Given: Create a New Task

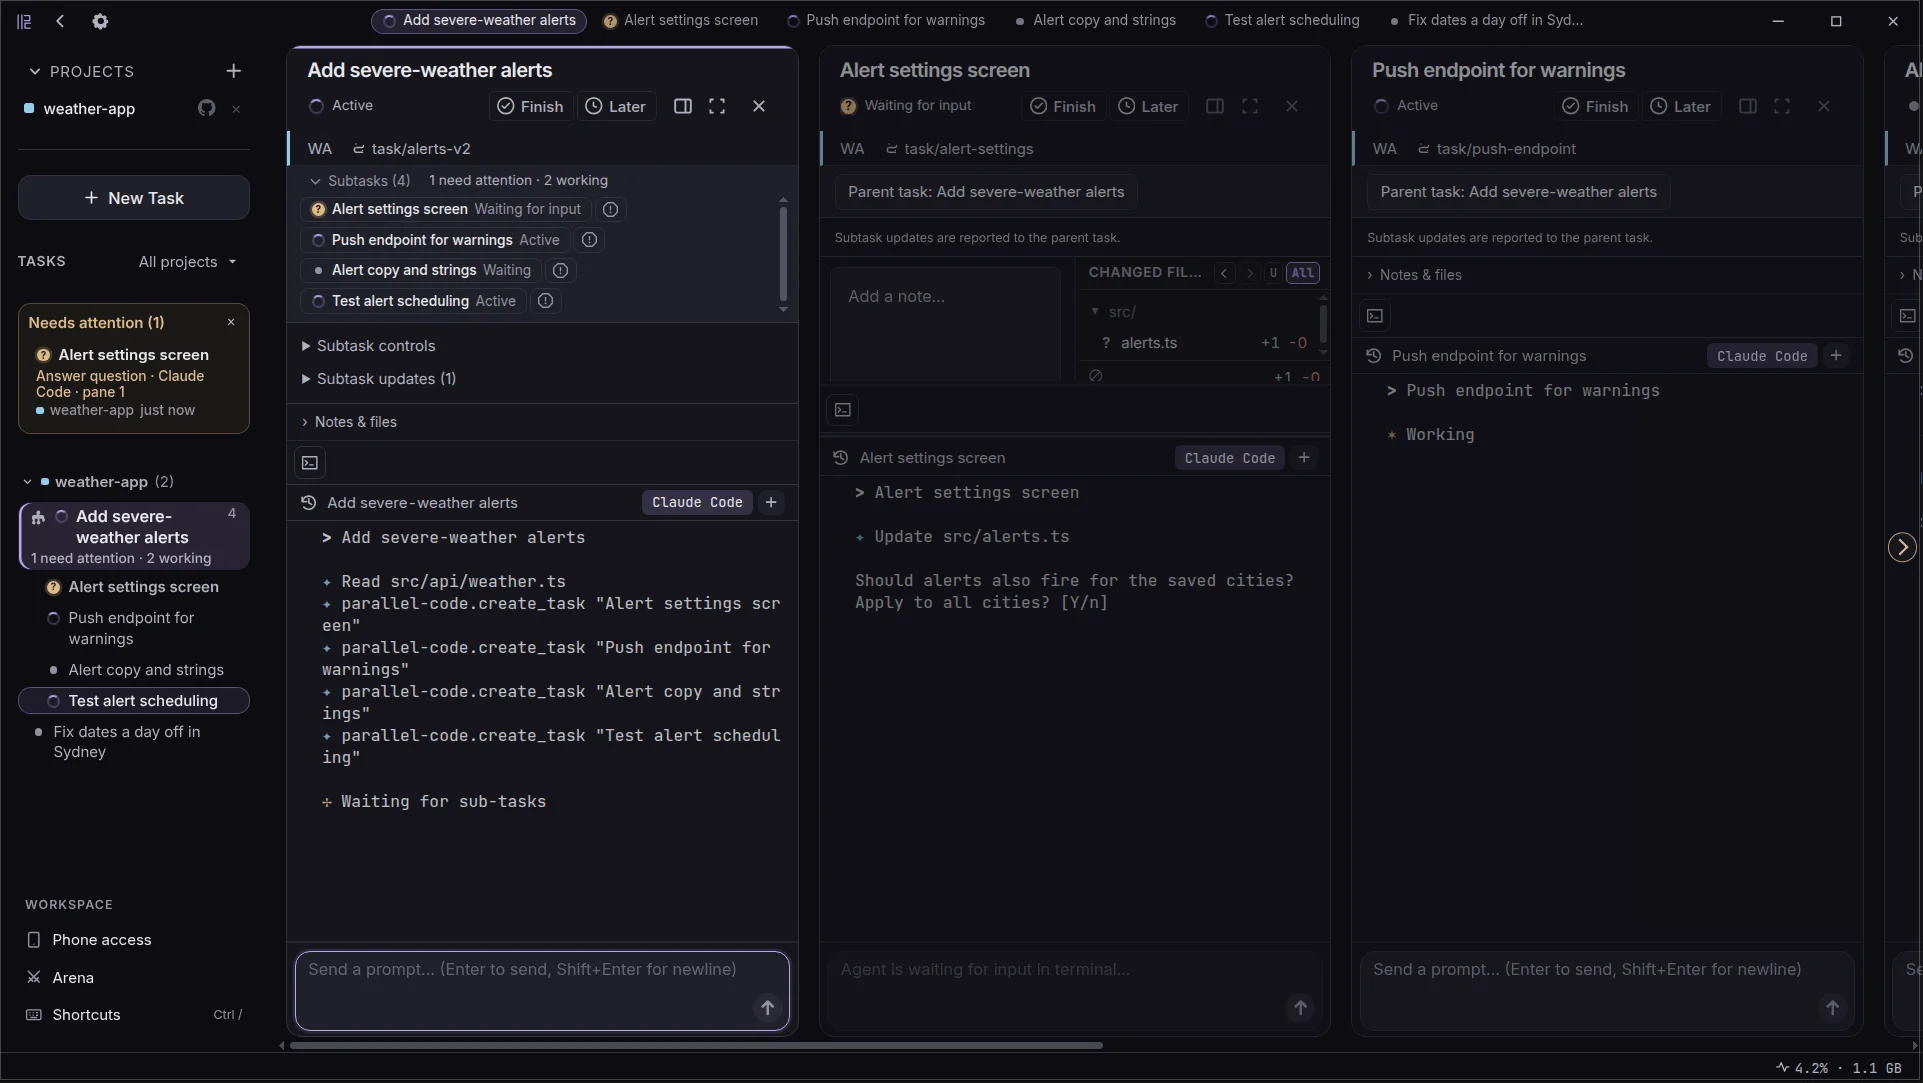Looking at the screenshot, I should coord(134,198).
